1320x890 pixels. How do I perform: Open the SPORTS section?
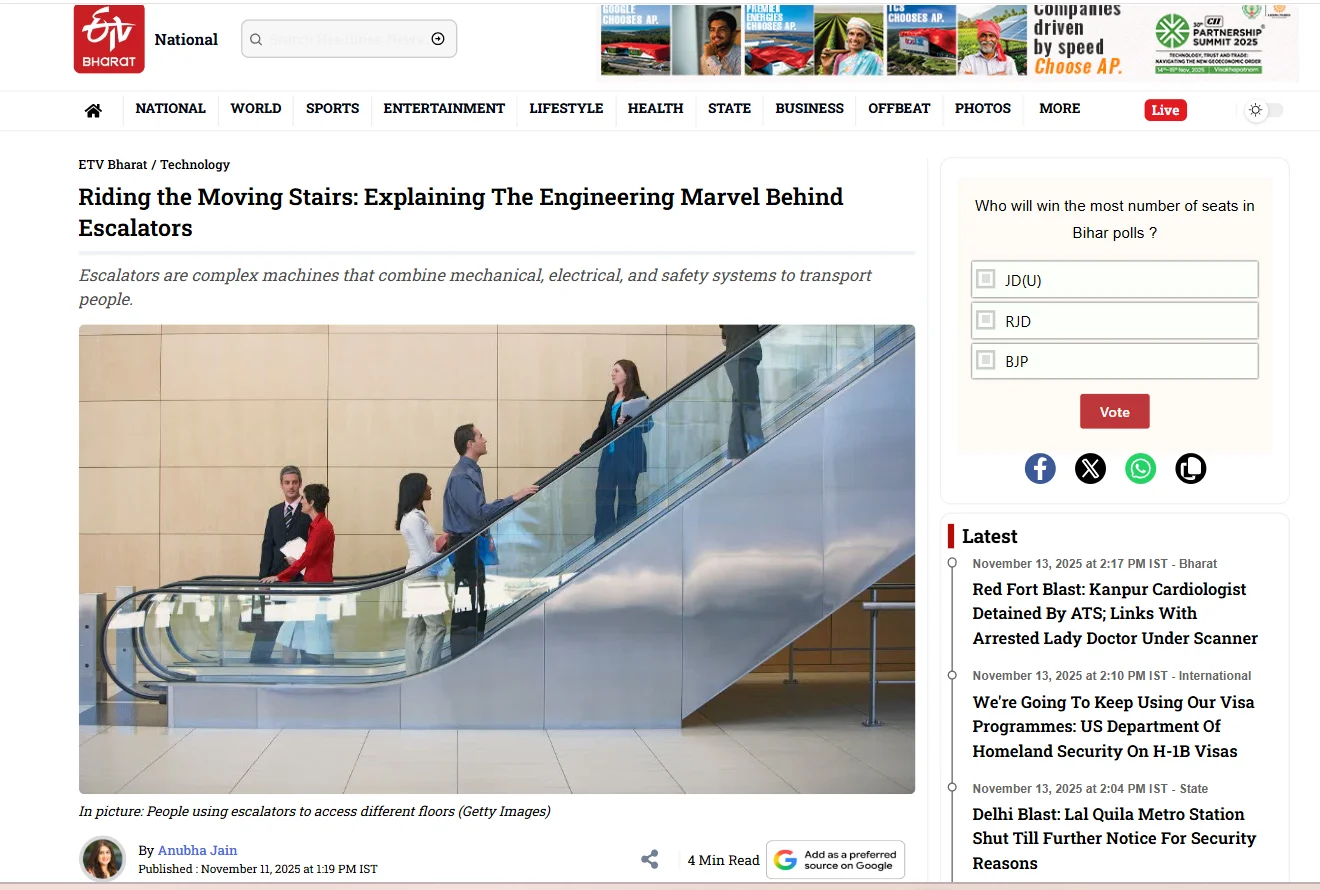point(332,109)
